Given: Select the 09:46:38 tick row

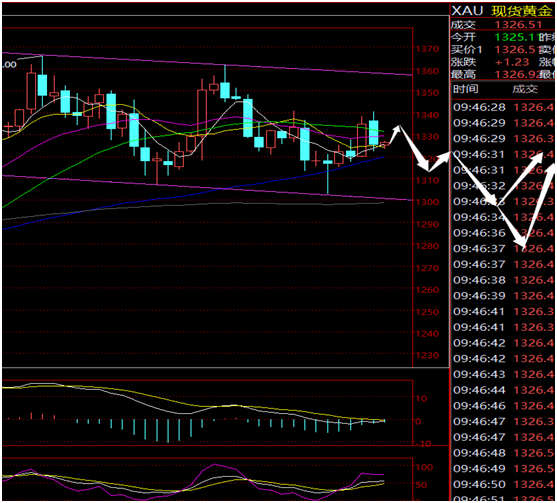Looking at the screenshot, I should coord(503,280).
